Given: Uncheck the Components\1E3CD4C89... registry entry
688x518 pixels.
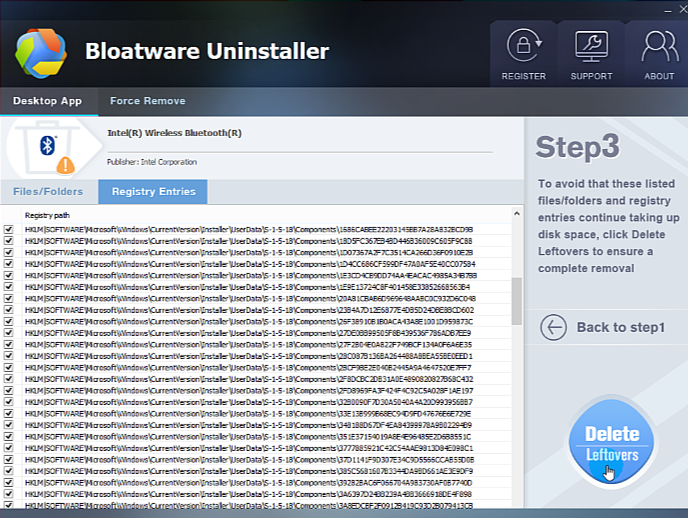Looking at the screenshot, I should click(8, 275).
